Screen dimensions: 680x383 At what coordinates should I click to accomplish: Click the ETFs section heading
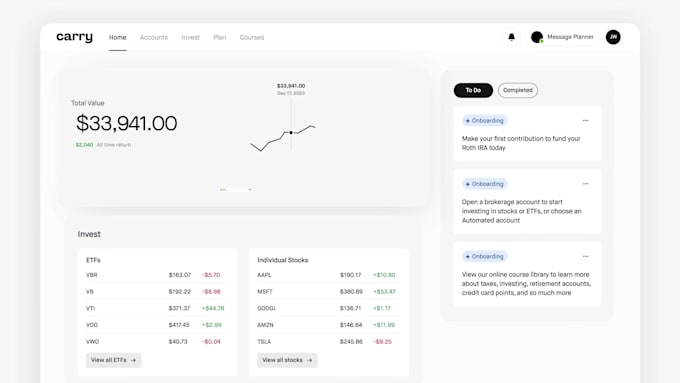(93, 260)
